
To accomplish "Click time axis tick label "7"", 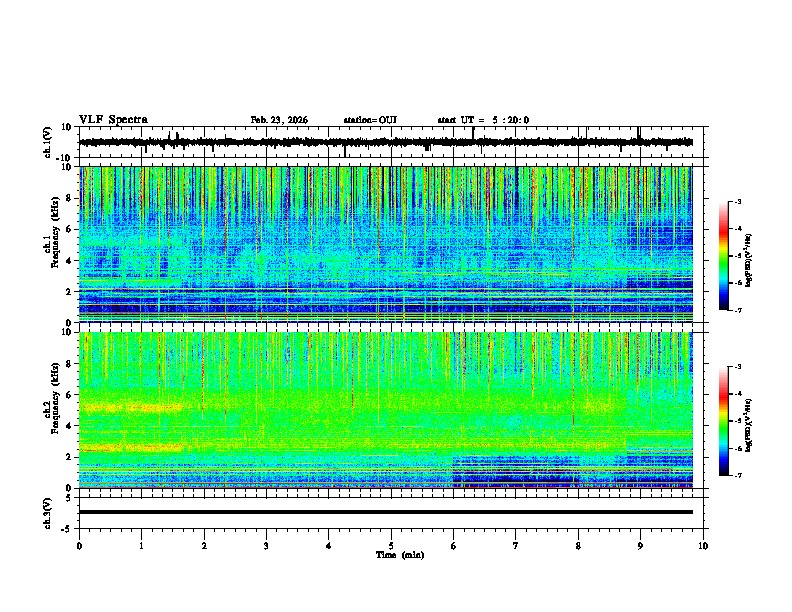I will coord(516,546).
